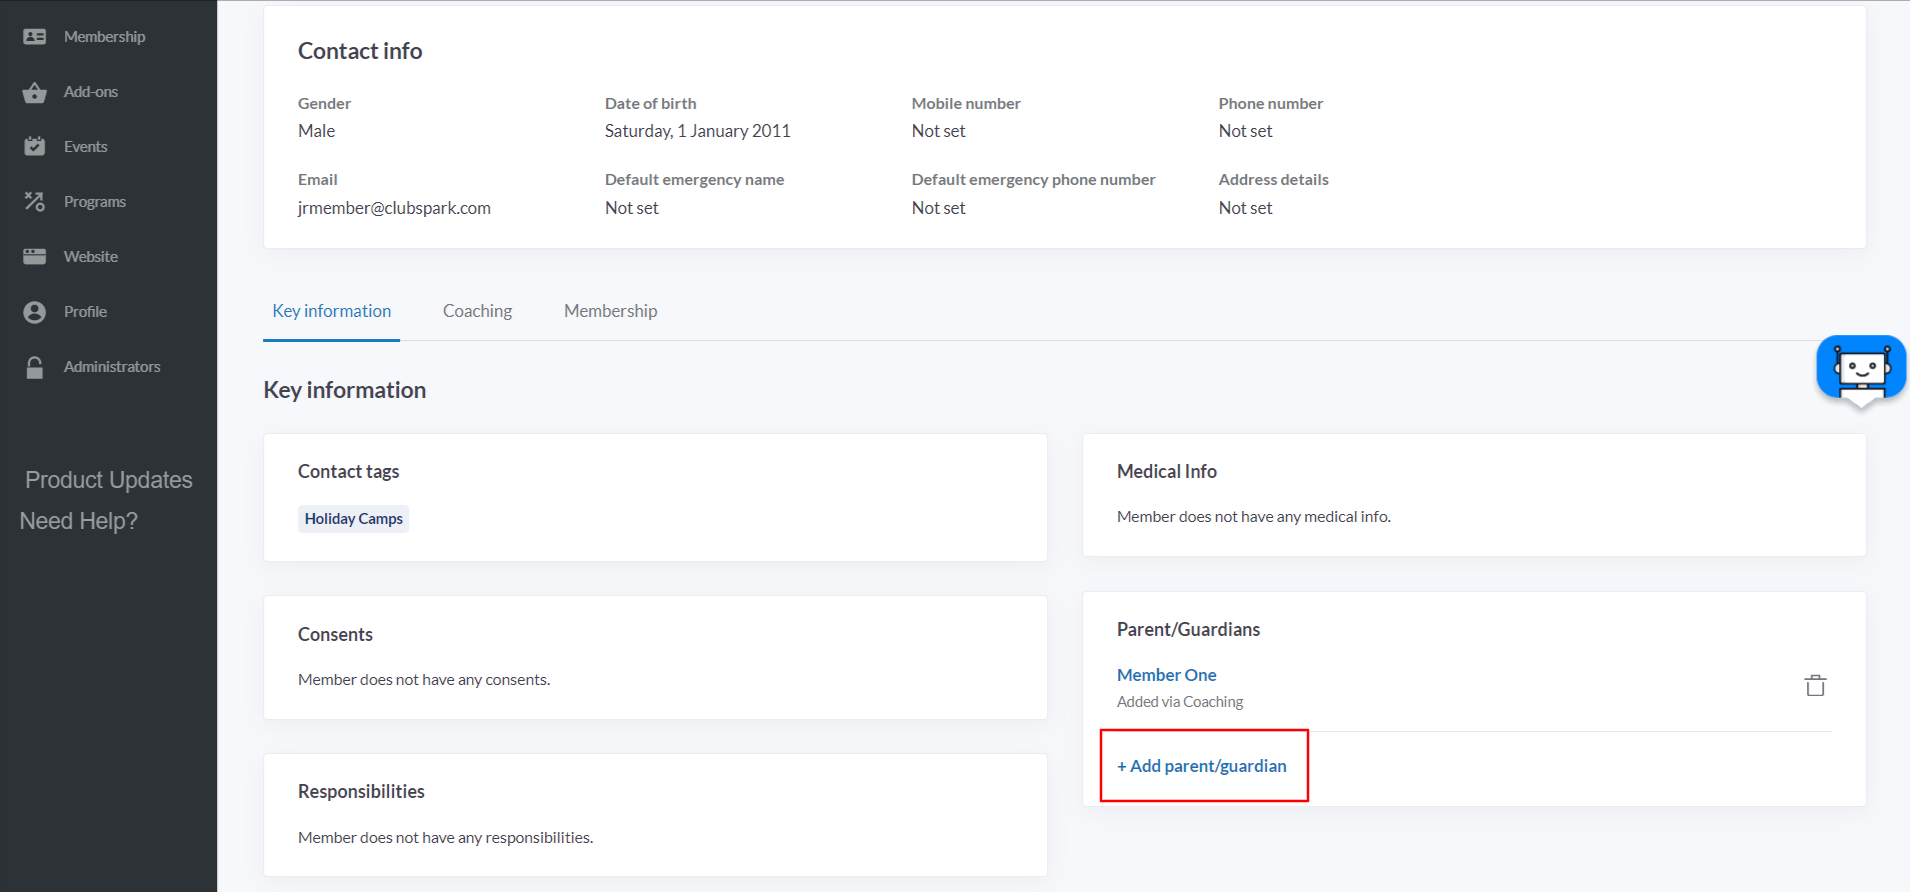This screenshot has width=1910, height=892.
Task: Click the Events calendar icon
Action: pos(35,147)
